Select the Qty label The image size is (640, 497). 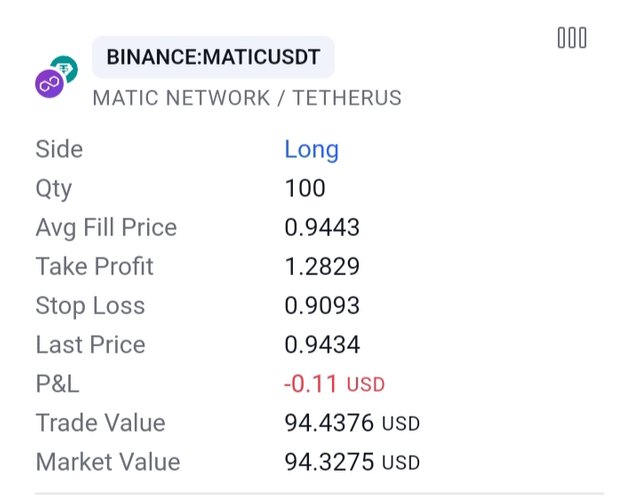(54, 189)
